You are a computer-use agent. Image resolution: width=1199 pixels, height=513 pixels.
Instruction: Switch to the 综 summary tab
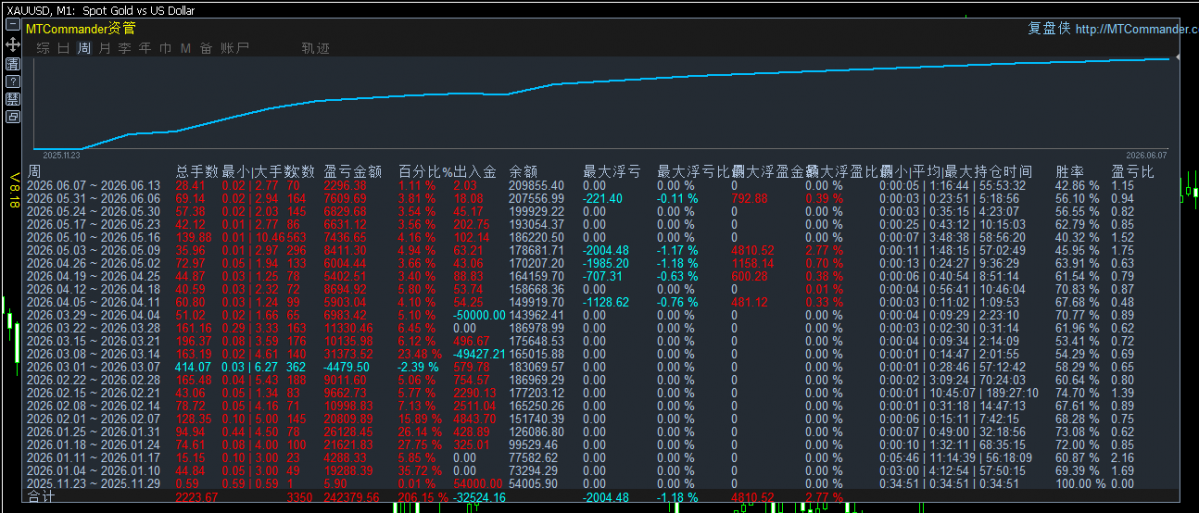pyautogui.click(x=44, y=48)
